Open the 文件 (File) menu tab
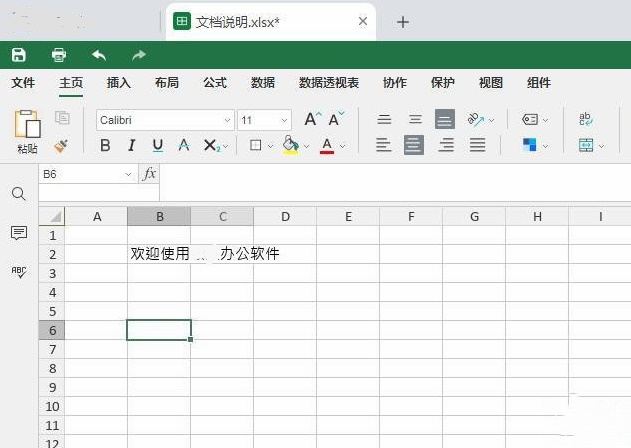Screen dimensions: 631x448 (x=23, y=83)
